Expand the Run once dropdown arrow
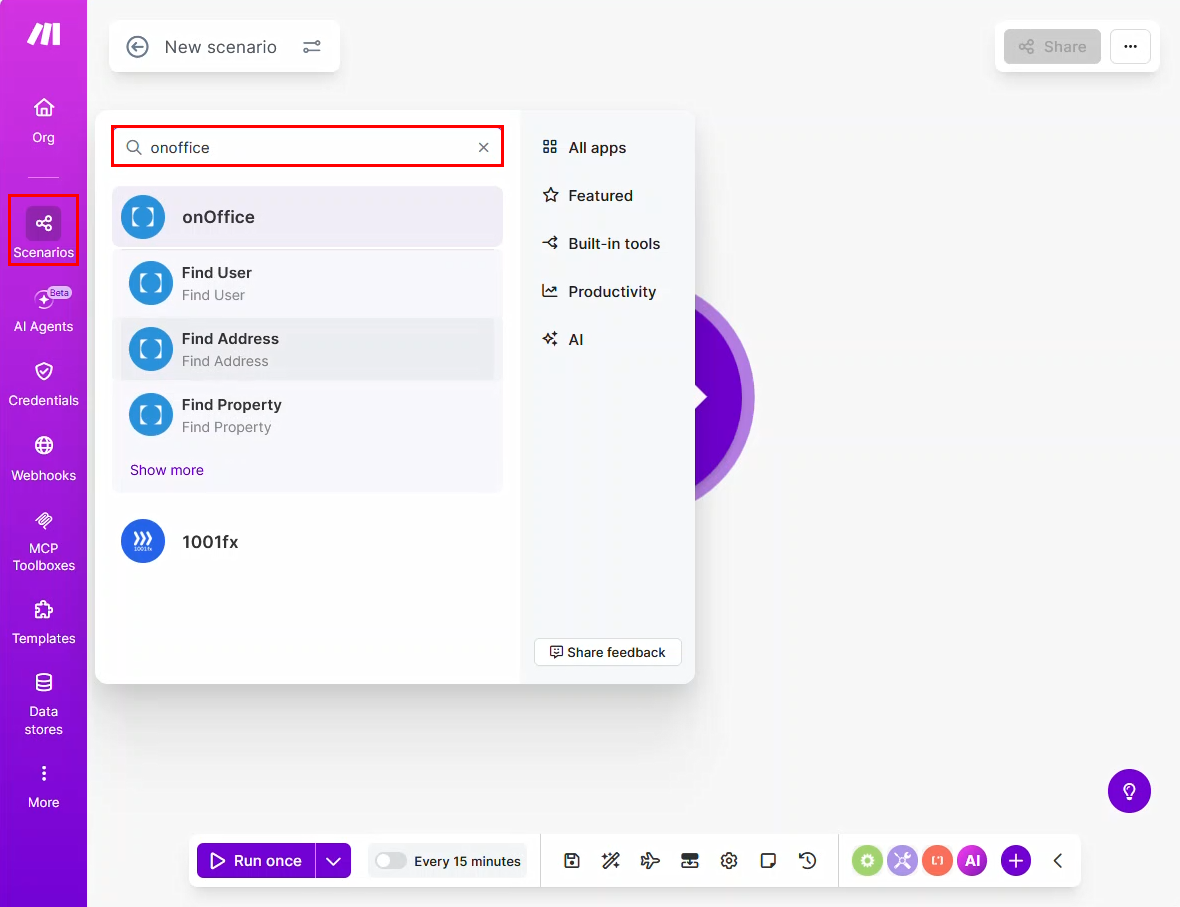This screenshot has width=1180, height=907. [x=333, y=860]
